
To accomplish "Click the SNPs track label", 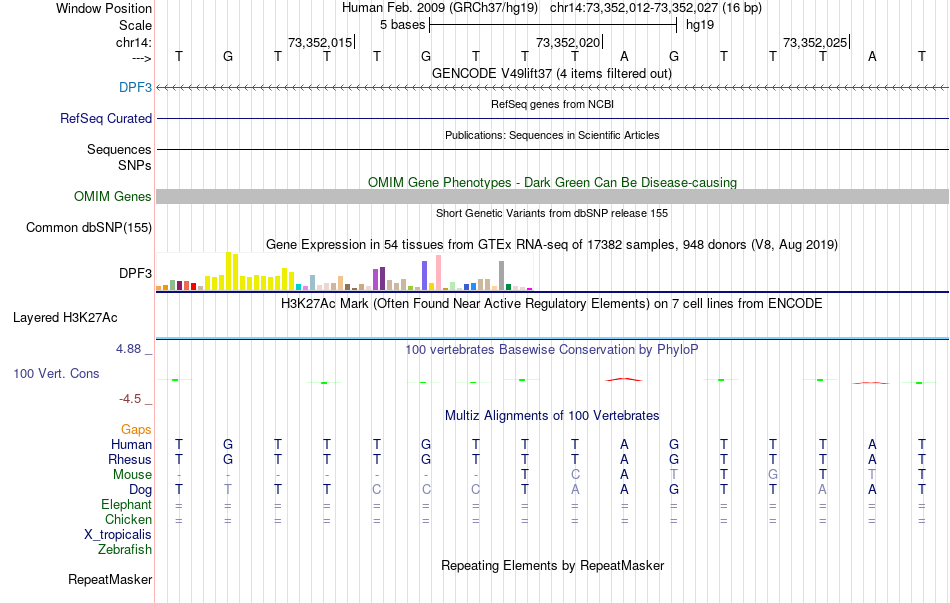I will pyautogui.click(x=135, y=165).
